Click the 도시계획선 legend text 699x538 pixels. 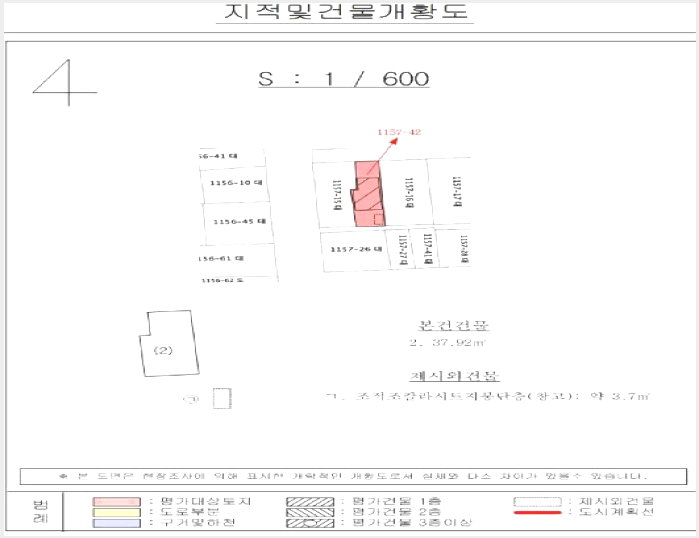pos(616,512)
